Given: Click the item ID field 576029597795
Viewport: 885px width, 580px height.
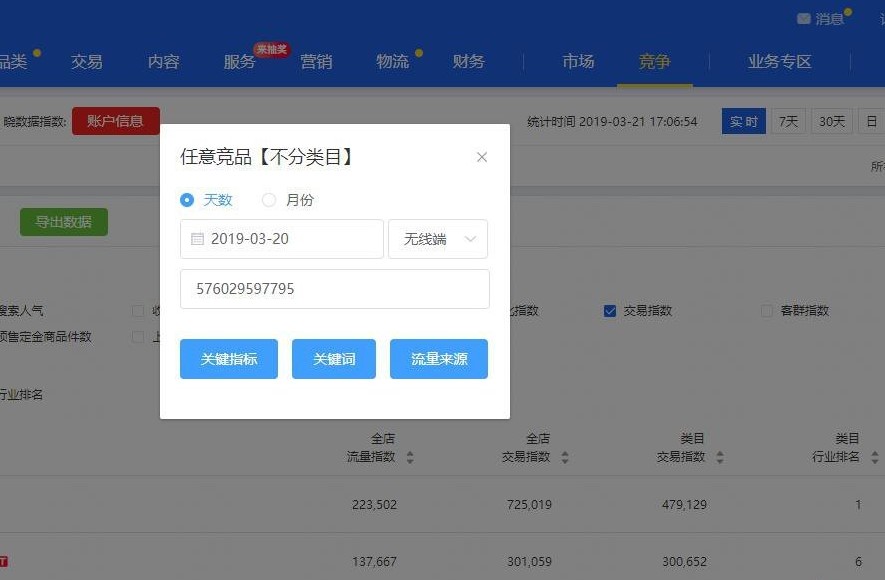Looking at the screenshot, I should [x=335, y=289].
